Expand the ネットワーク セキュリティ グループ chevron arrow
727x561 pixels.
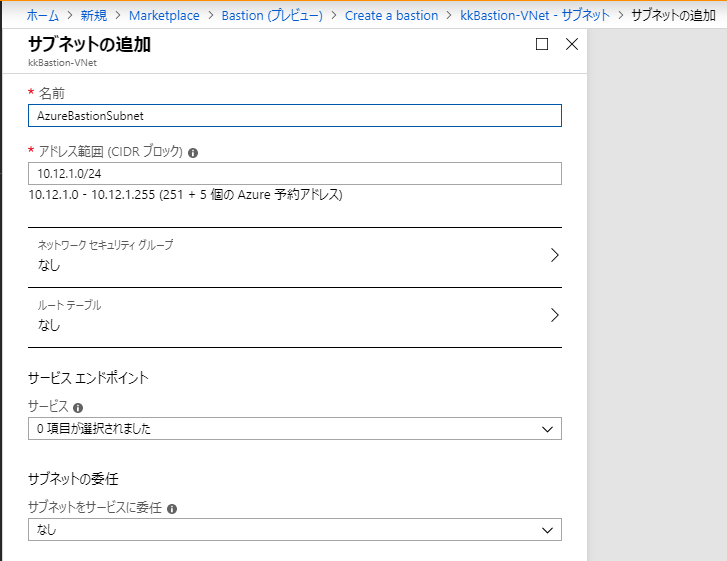(555, 255)
